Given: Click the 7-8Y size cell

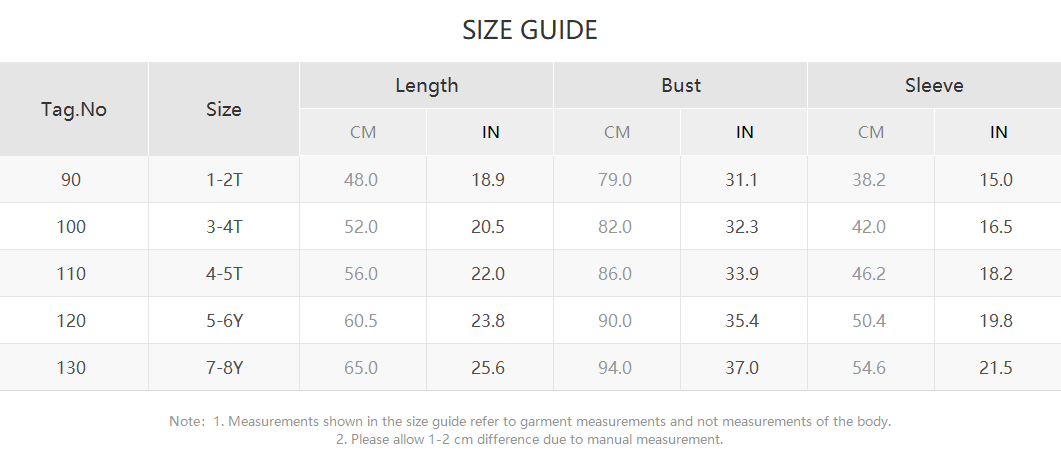Looking at the screenshot, I should [224, 368].
